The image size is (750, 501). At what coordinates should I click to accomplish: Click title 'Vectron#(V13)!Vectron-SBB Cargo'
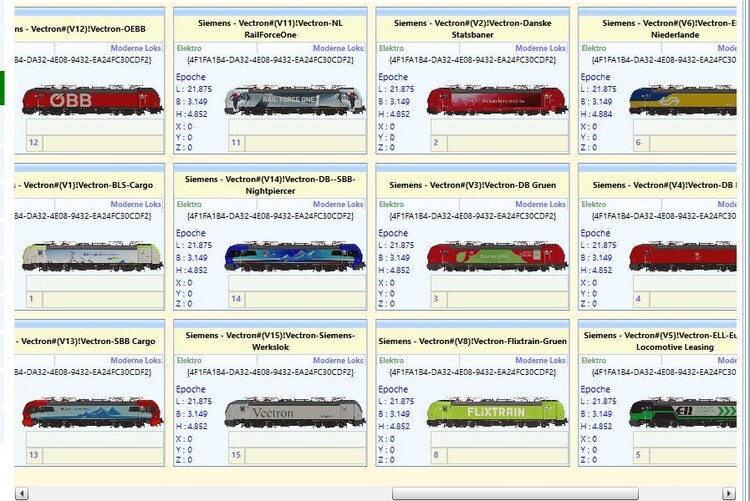click(x=86, y=341)
